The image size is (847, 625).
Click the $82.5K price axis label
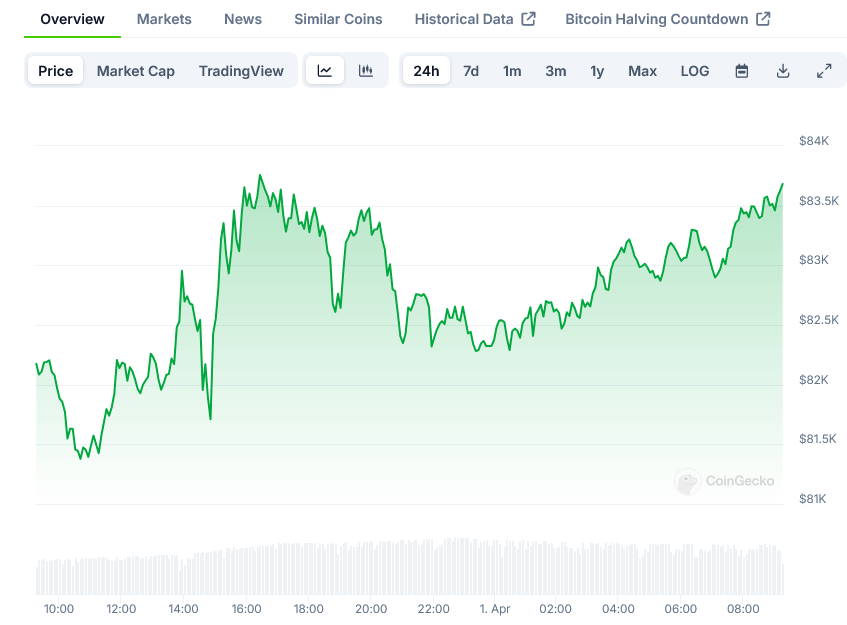click(819, 320)
